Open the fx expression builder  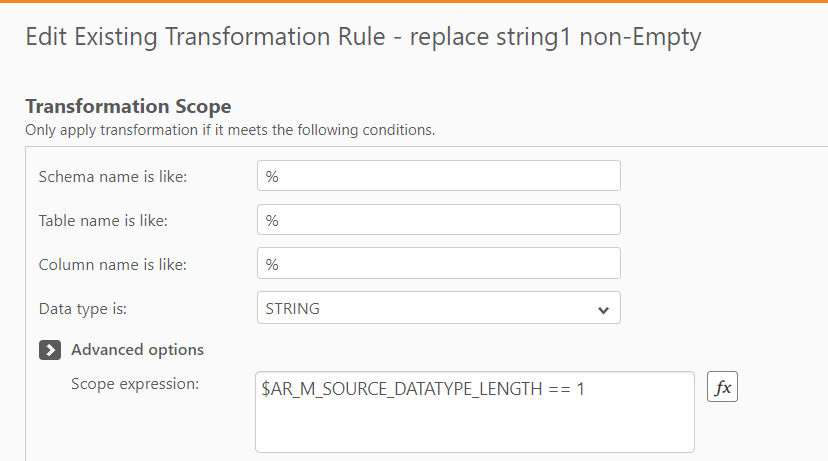[722, 388]
